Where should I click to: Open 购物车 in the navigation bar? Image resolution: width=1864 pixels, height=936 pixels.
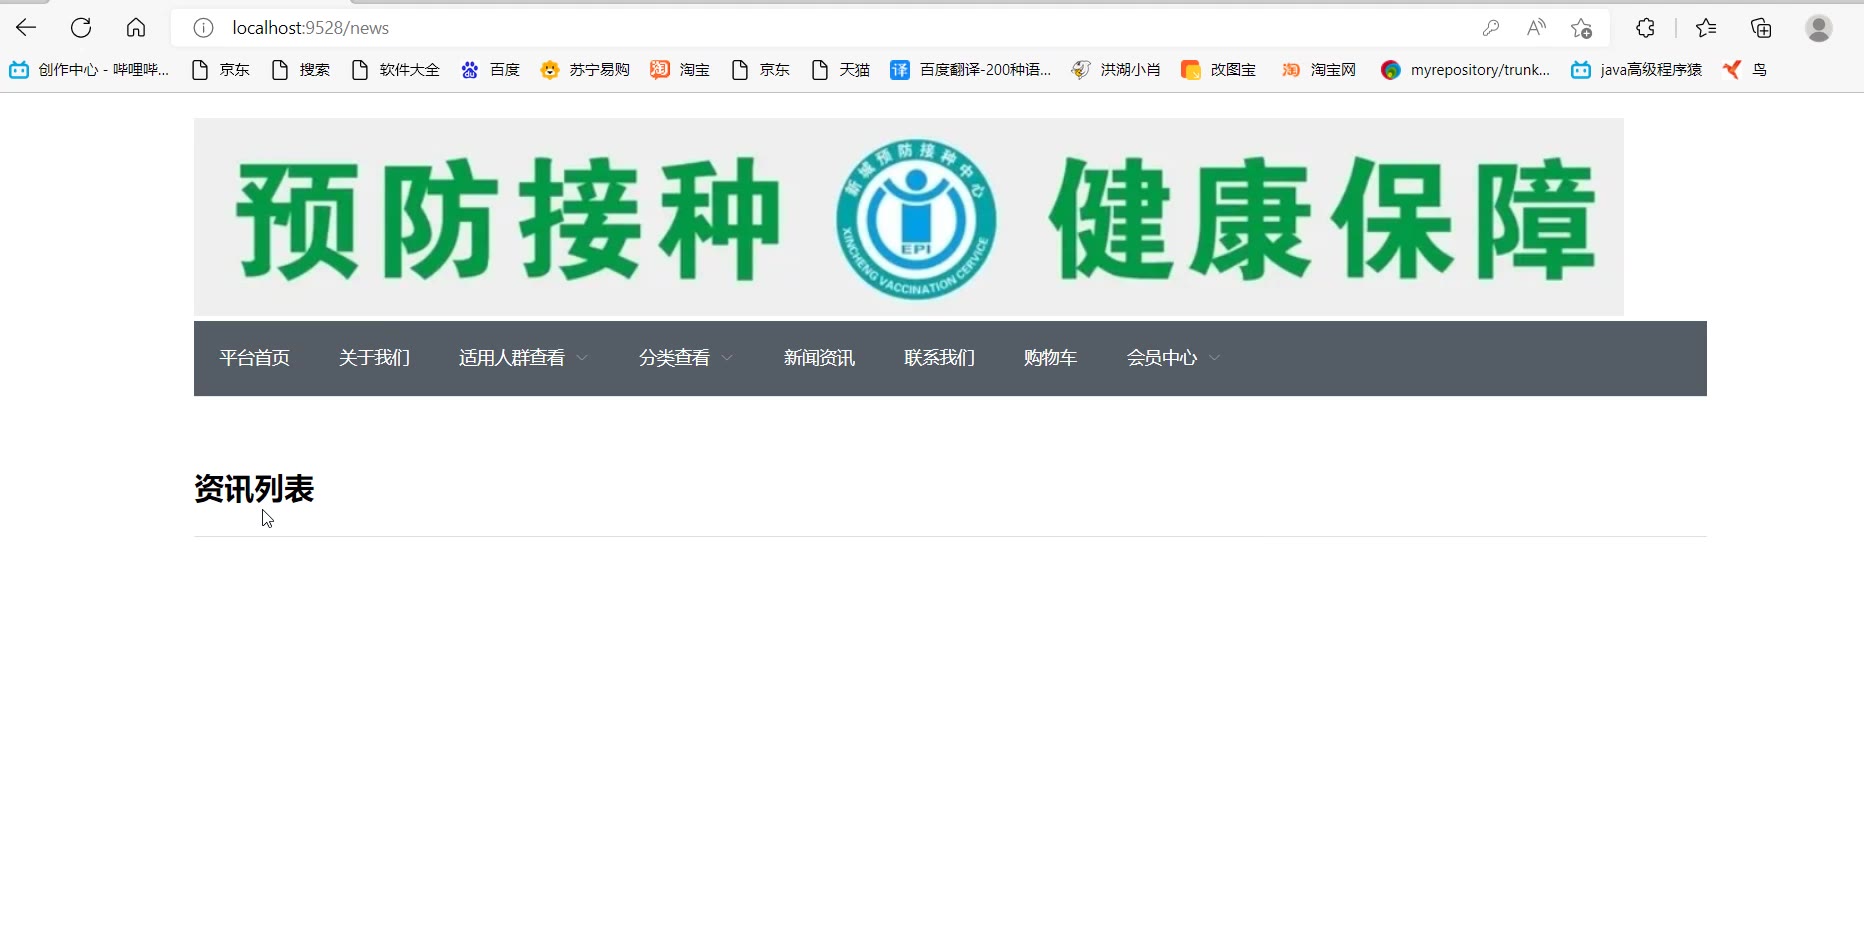(x=1050, y=358)
